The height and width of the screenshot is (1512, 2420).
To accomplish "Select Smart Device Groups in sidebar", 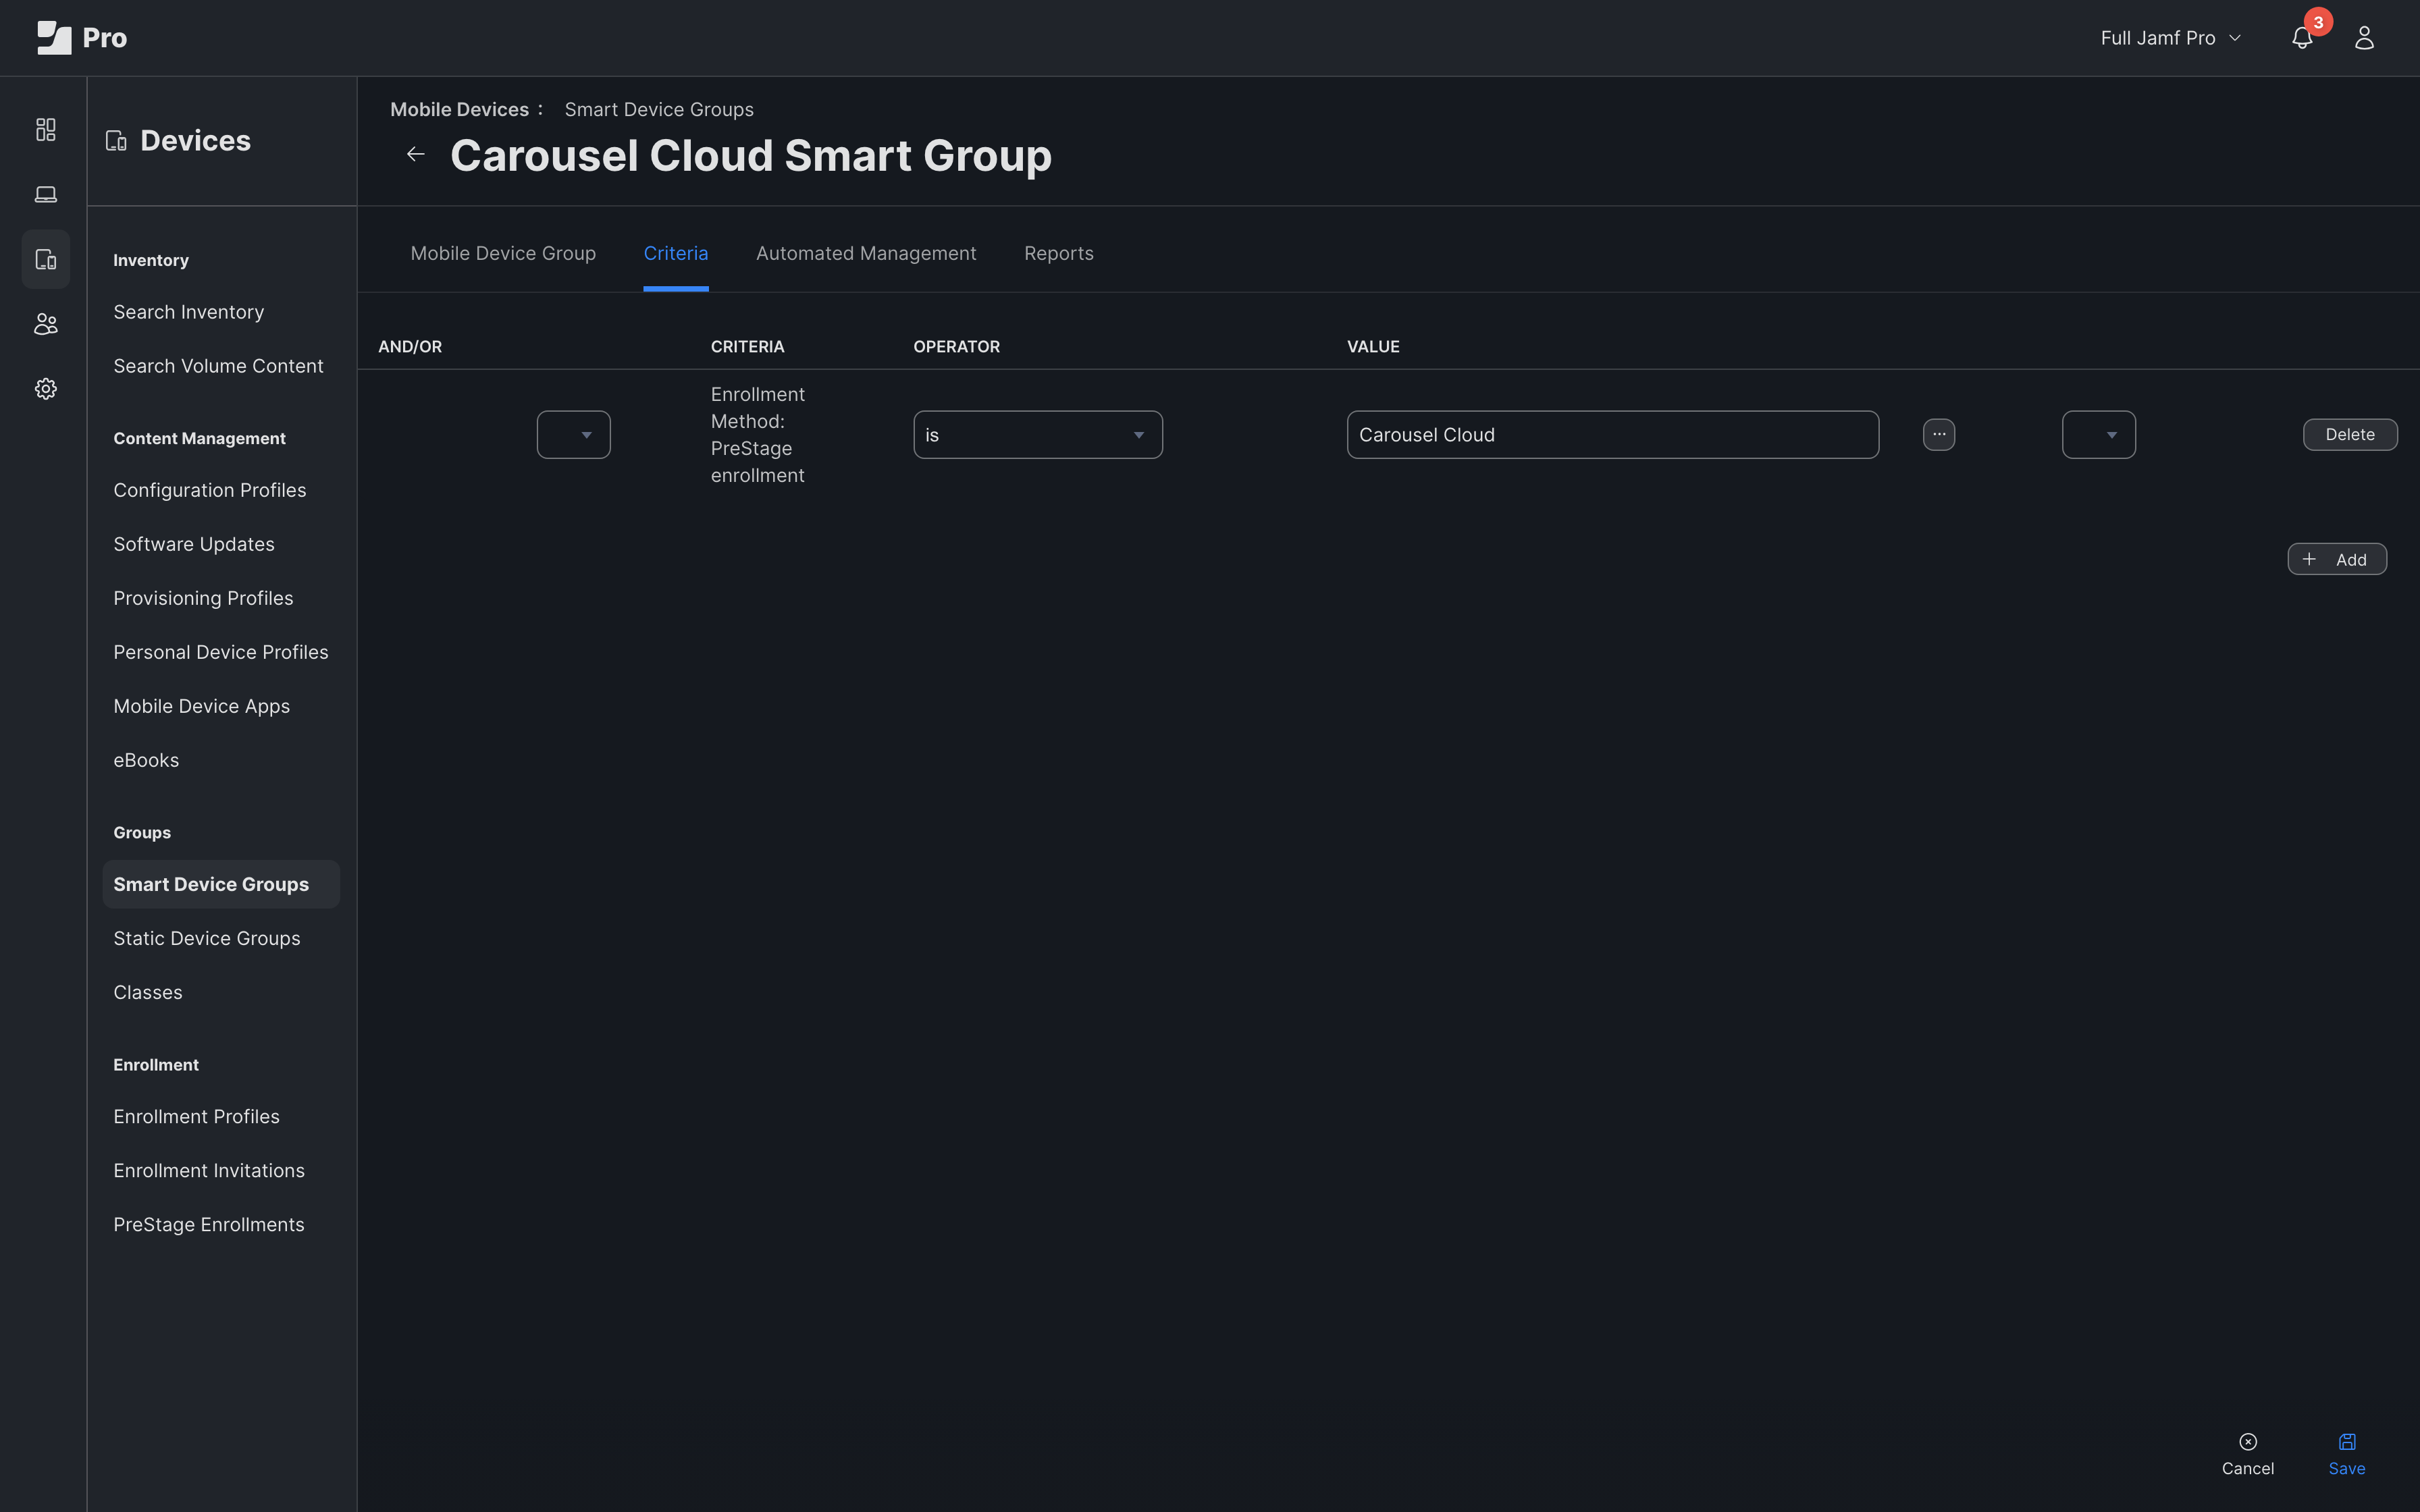I will (x=221, y=884).
